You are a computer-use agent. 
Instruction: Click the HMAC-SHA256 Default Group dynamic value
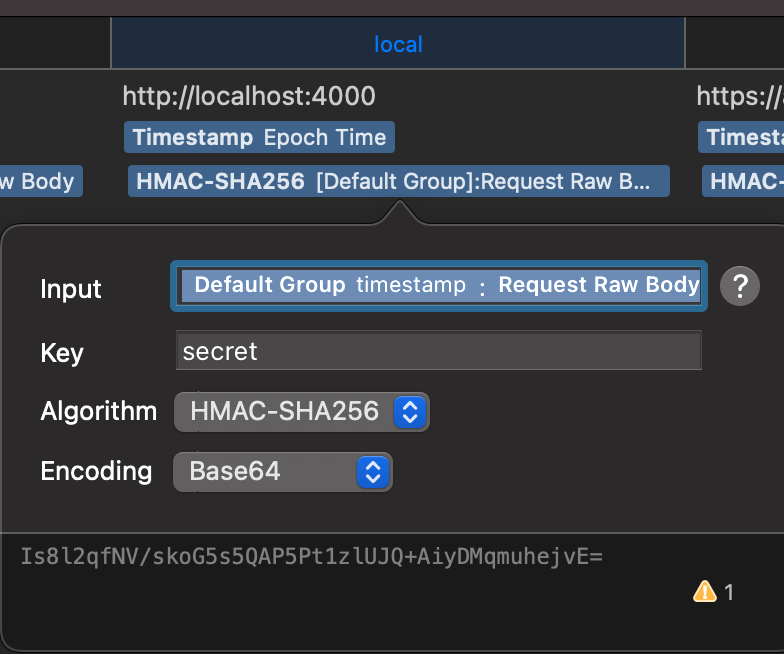coord(398,181)
